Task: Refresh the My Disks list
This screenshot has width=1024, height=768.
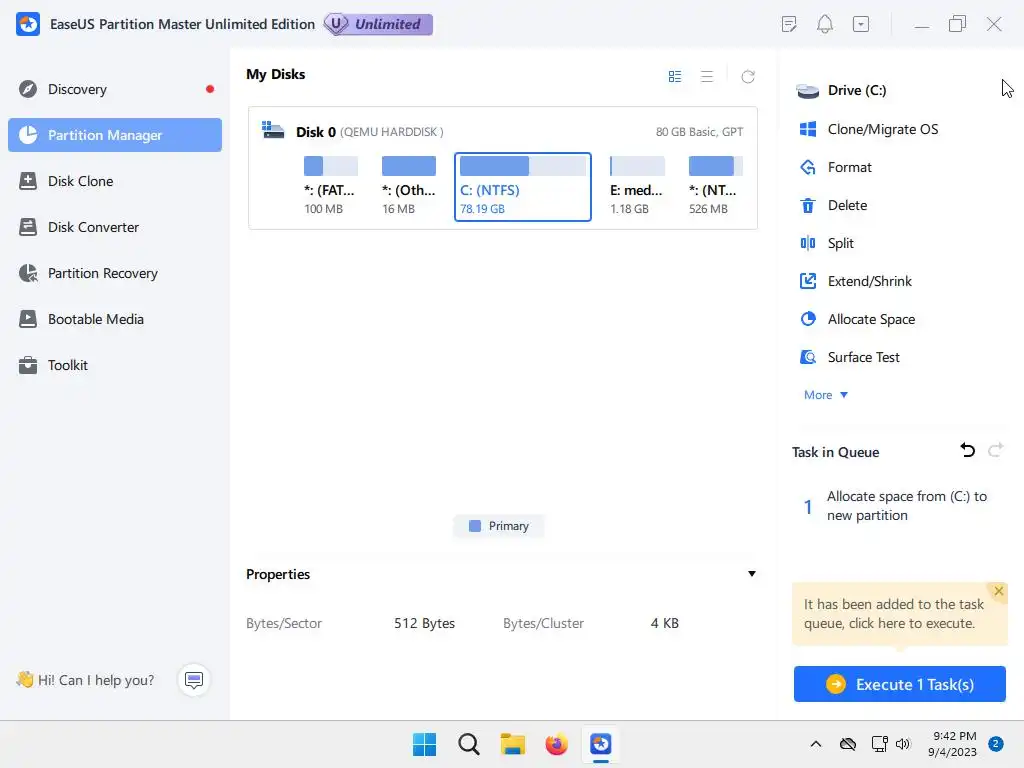Action: pos(748,76)
